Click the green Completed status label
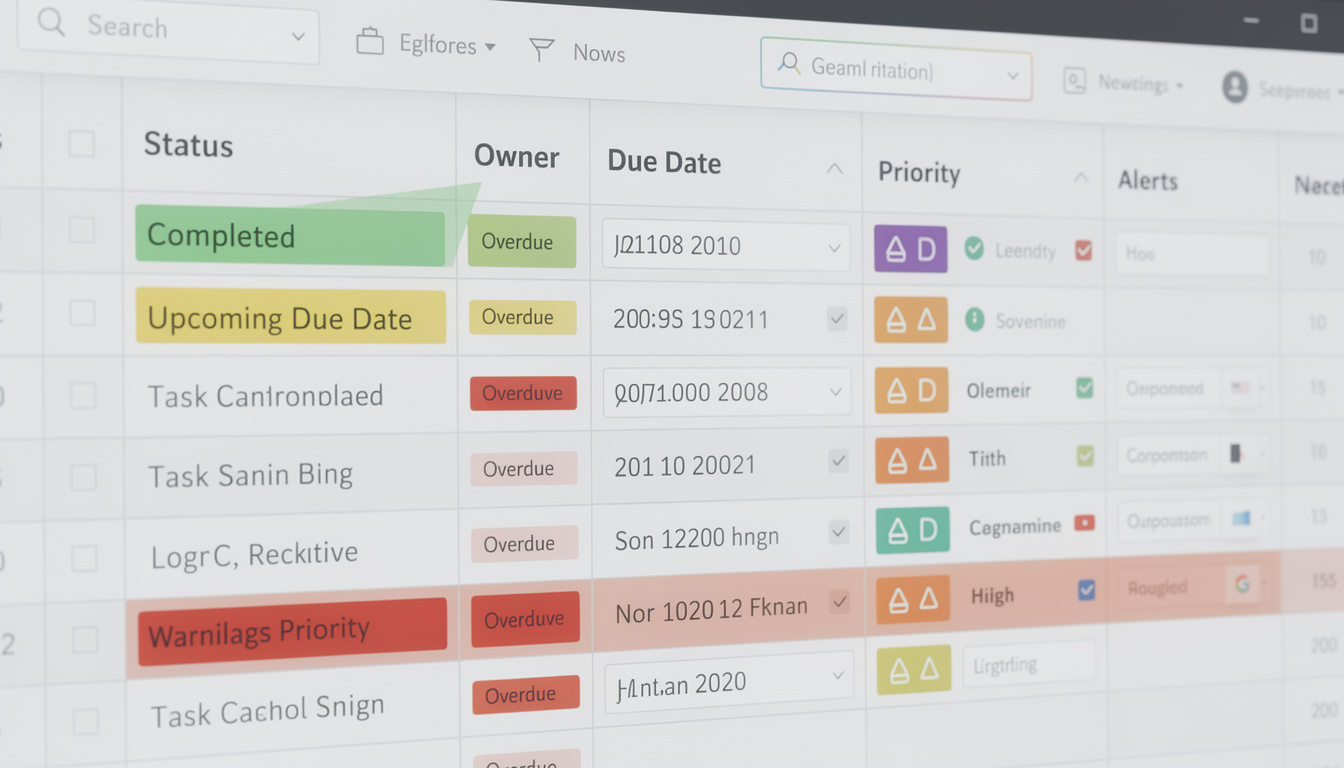 coord(290,235)
